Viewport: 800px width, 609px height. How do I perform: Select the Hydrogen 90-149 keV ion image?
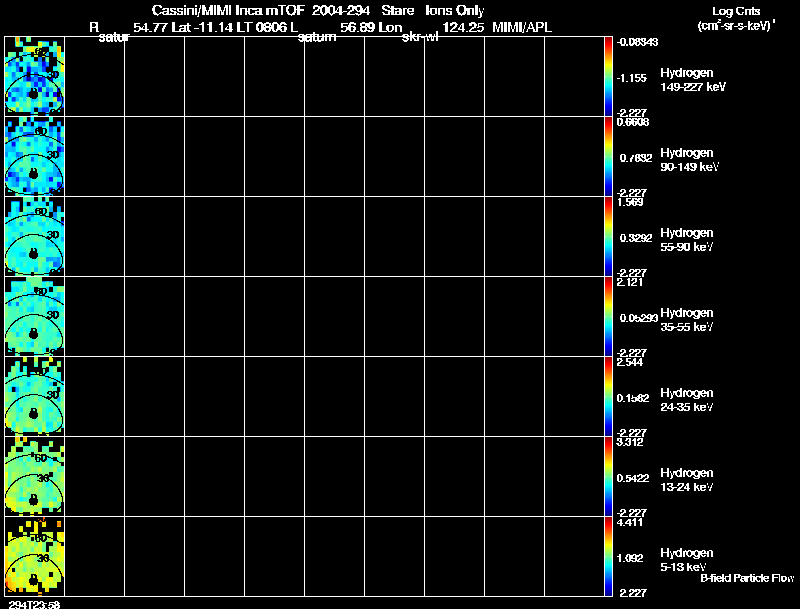[34, 156]
